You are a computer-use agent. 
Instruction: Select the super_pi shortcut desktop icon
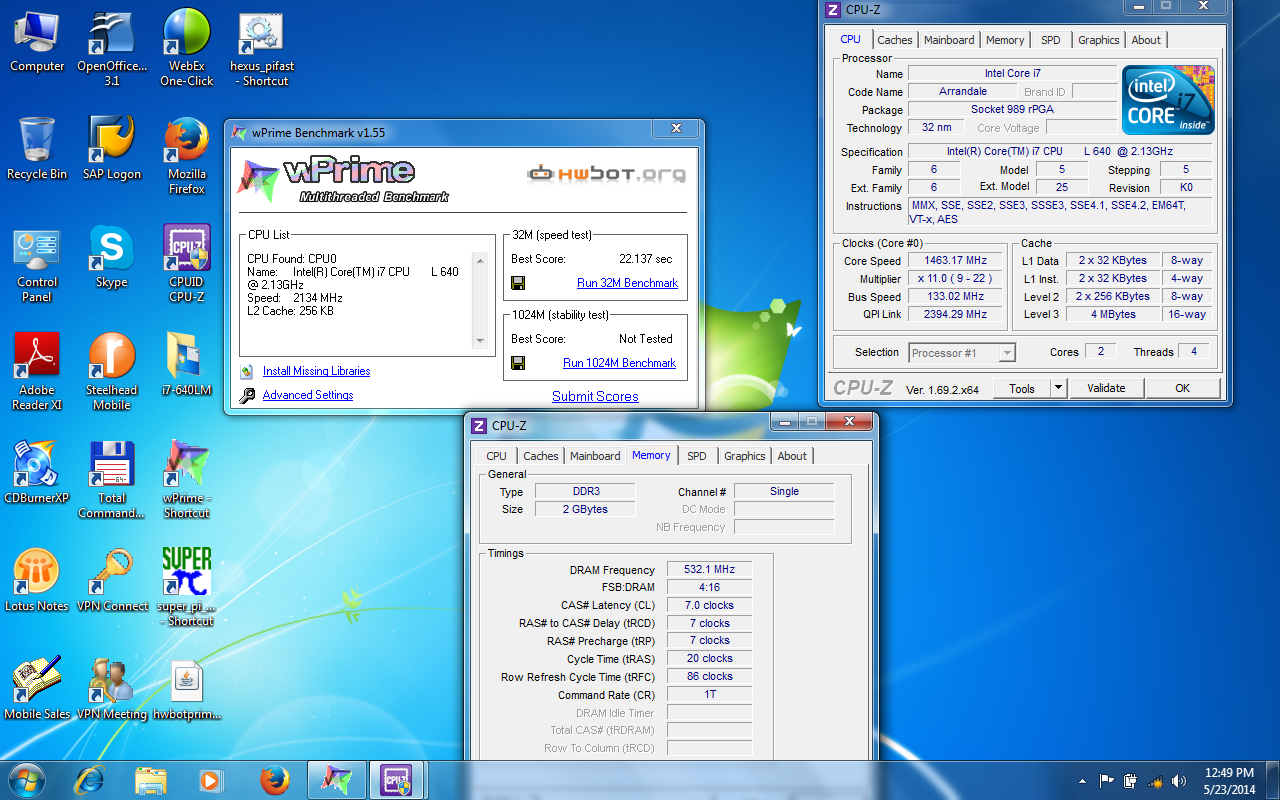pyautogui.click(x=187, y=588)
